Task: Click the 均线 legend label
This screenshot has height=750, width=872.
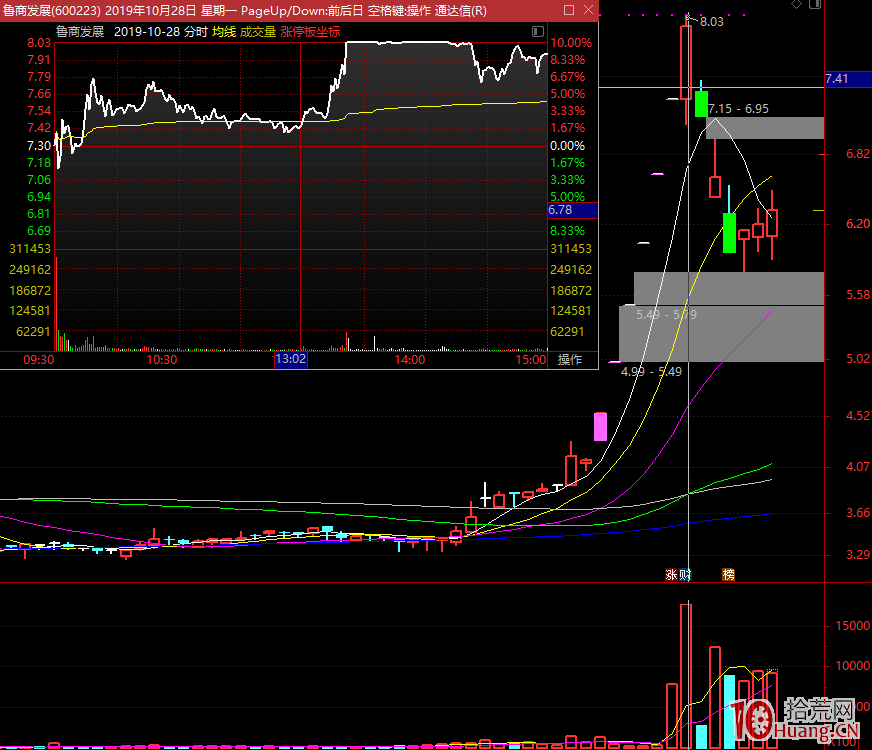Action: pos(224,32)
